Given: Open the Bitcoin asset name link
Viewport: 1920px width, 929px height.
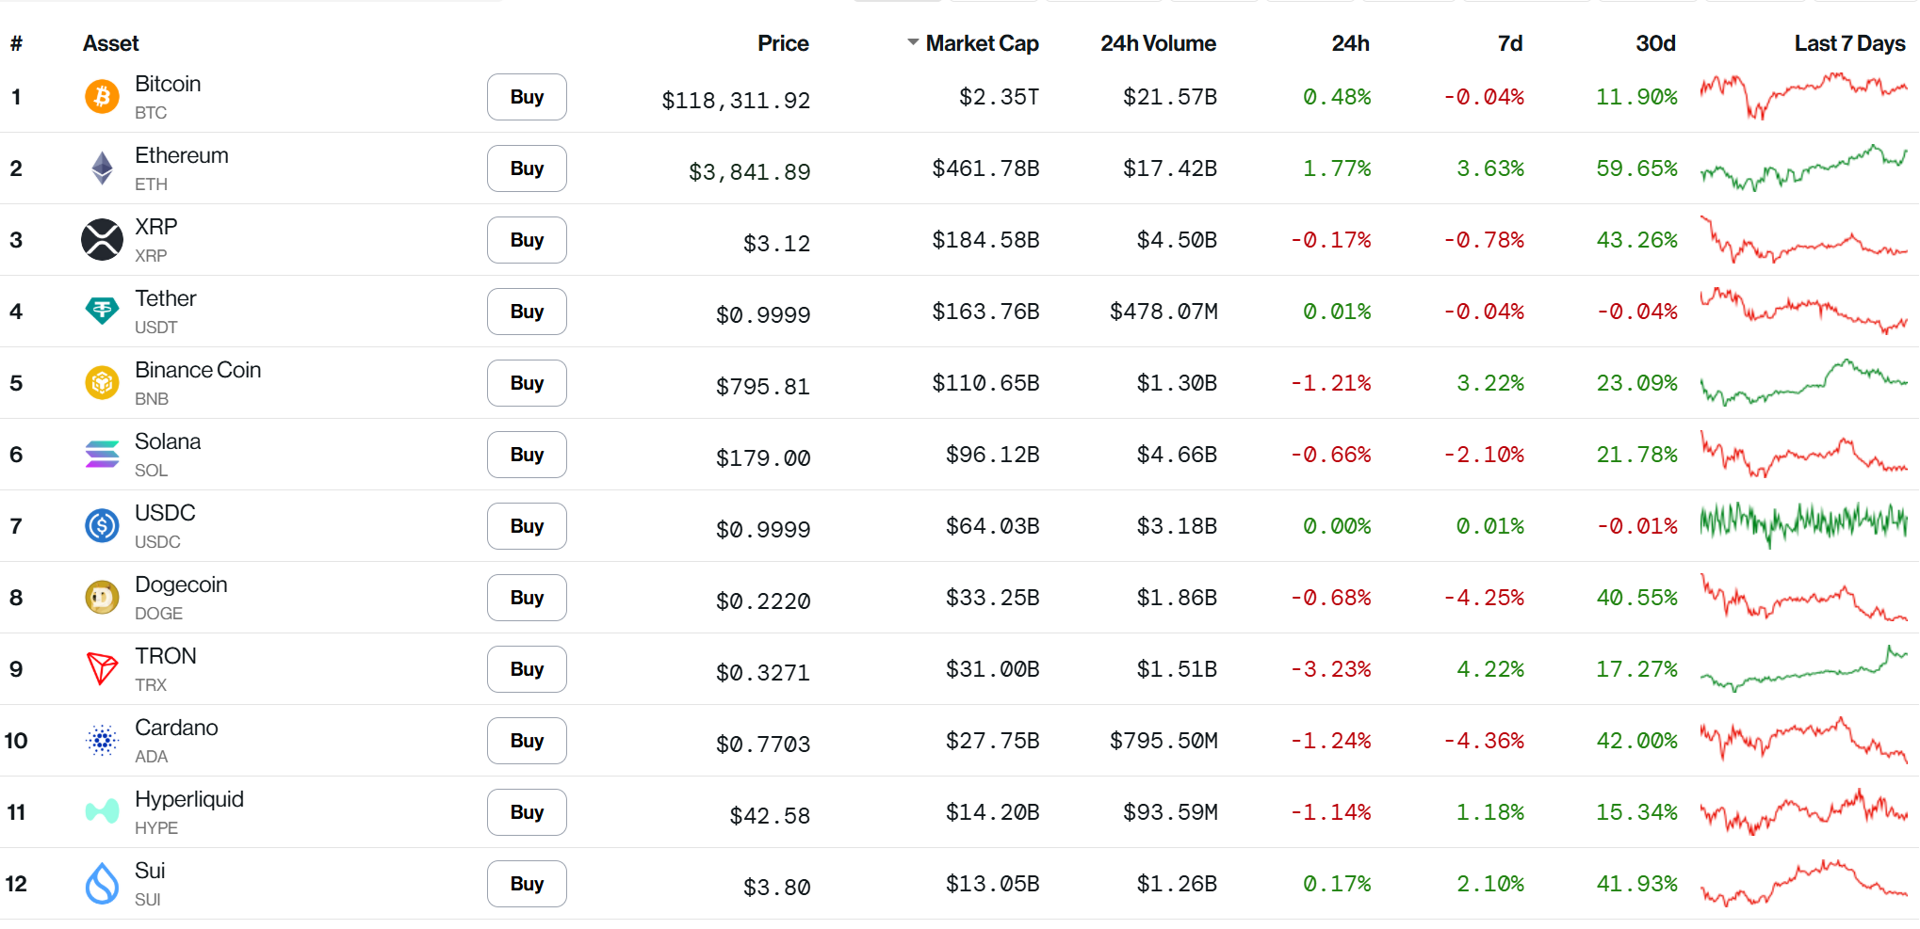Looking at the screenshot, I should click(168, 84).
